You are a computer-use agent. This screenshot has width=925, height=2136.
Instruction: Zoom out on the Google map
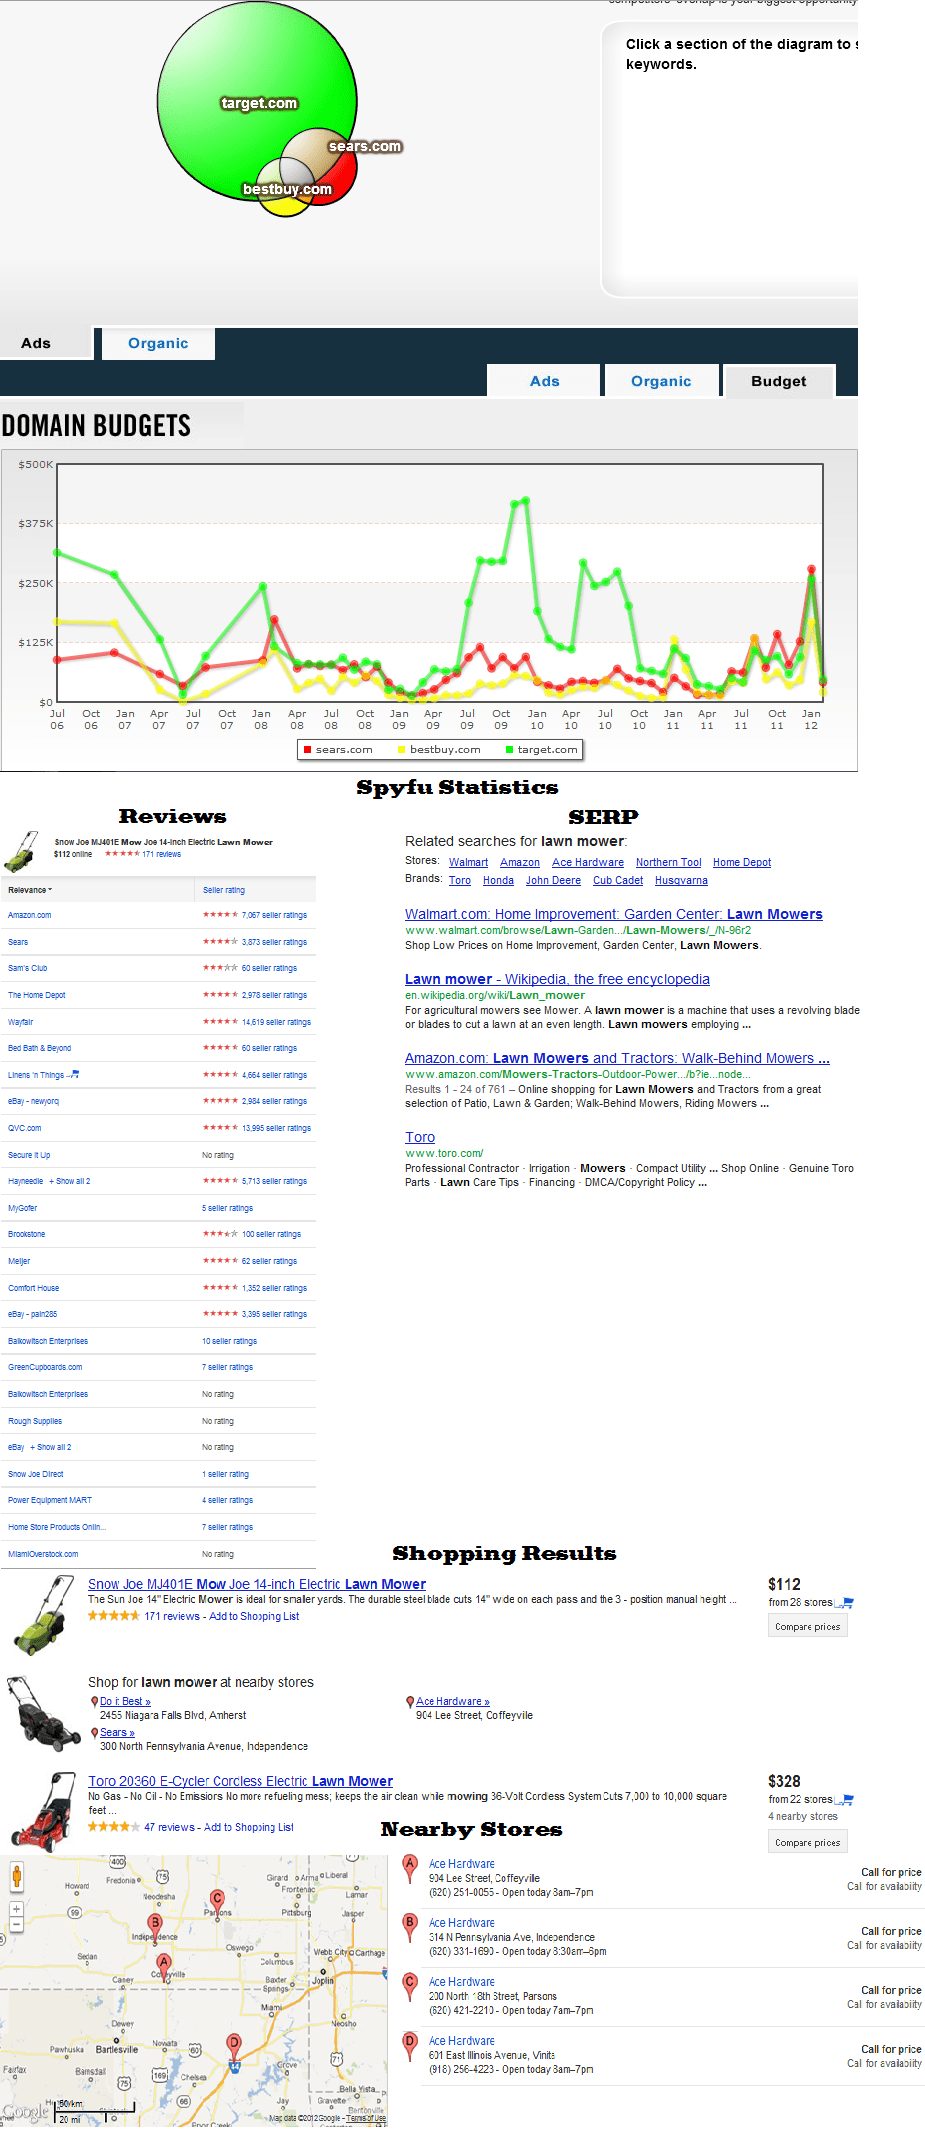[x=16, y=1923]
